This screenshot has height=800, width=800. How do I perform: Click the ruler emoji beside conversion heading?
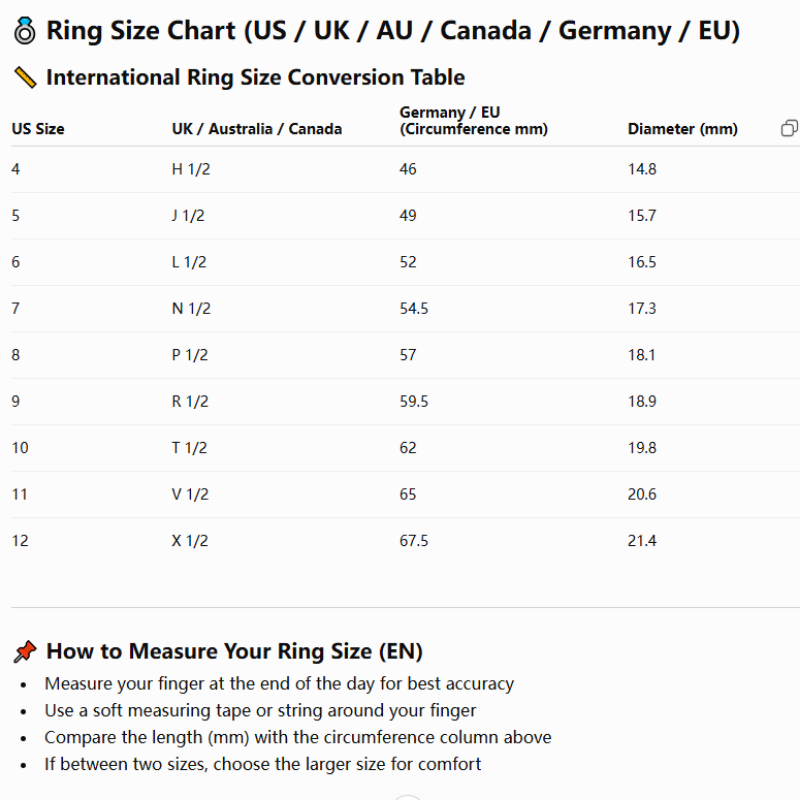point(25,78)
